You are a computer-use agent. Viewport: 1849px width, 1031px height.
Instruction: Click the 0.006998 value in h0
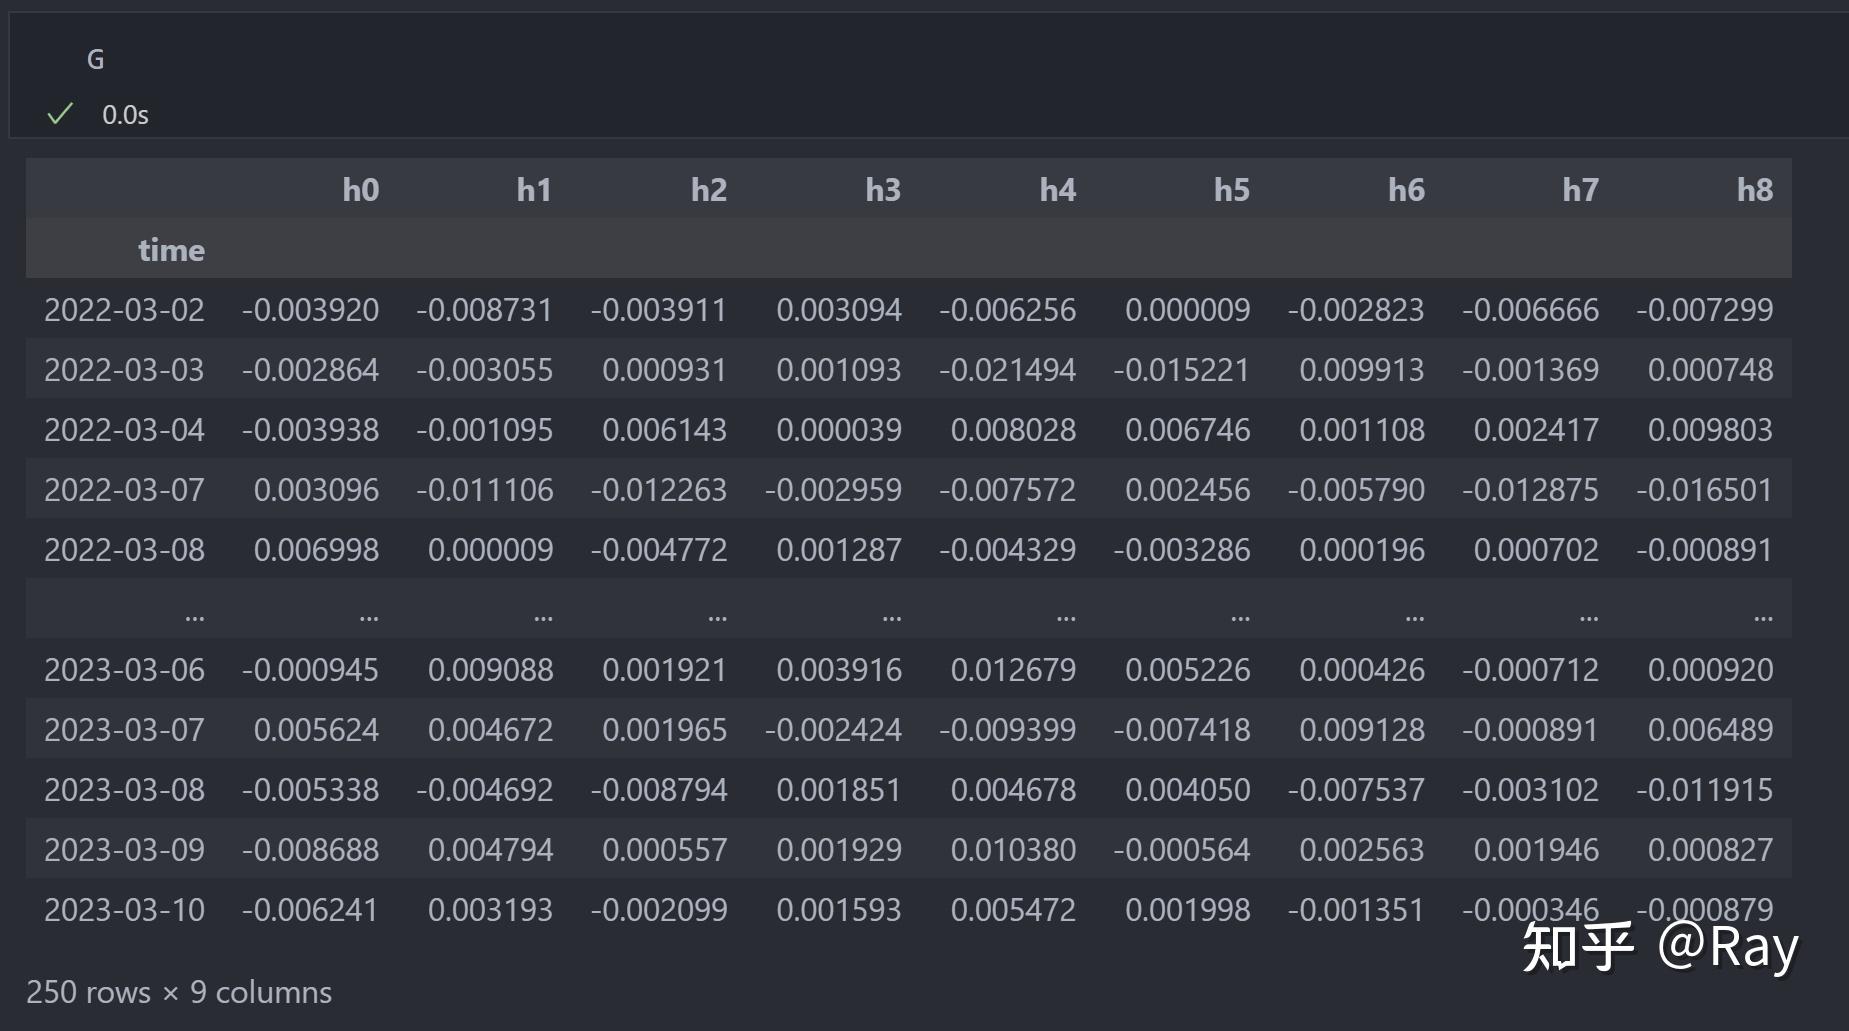(316, 550)
